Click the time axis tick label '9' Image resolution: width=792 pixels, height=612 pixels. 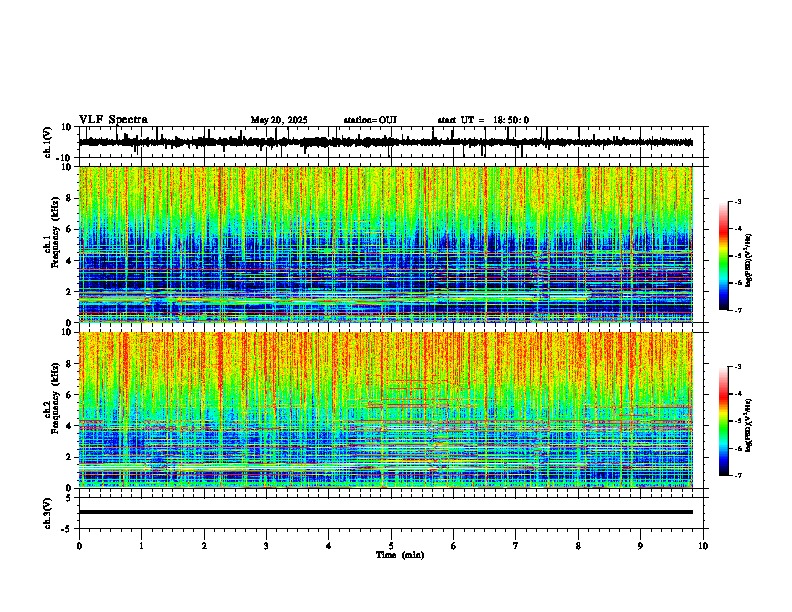pos(640,546)
